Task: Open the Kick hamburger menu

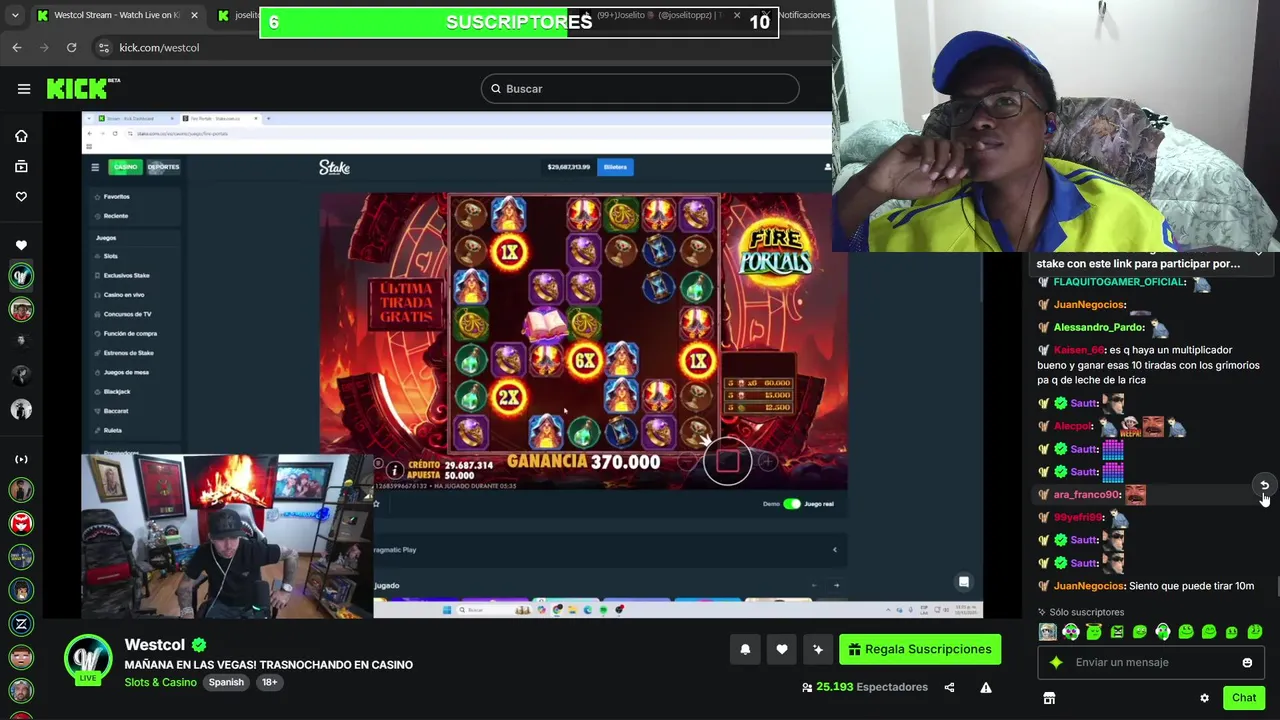Action: pyautogui.click(x=24, y=89)
